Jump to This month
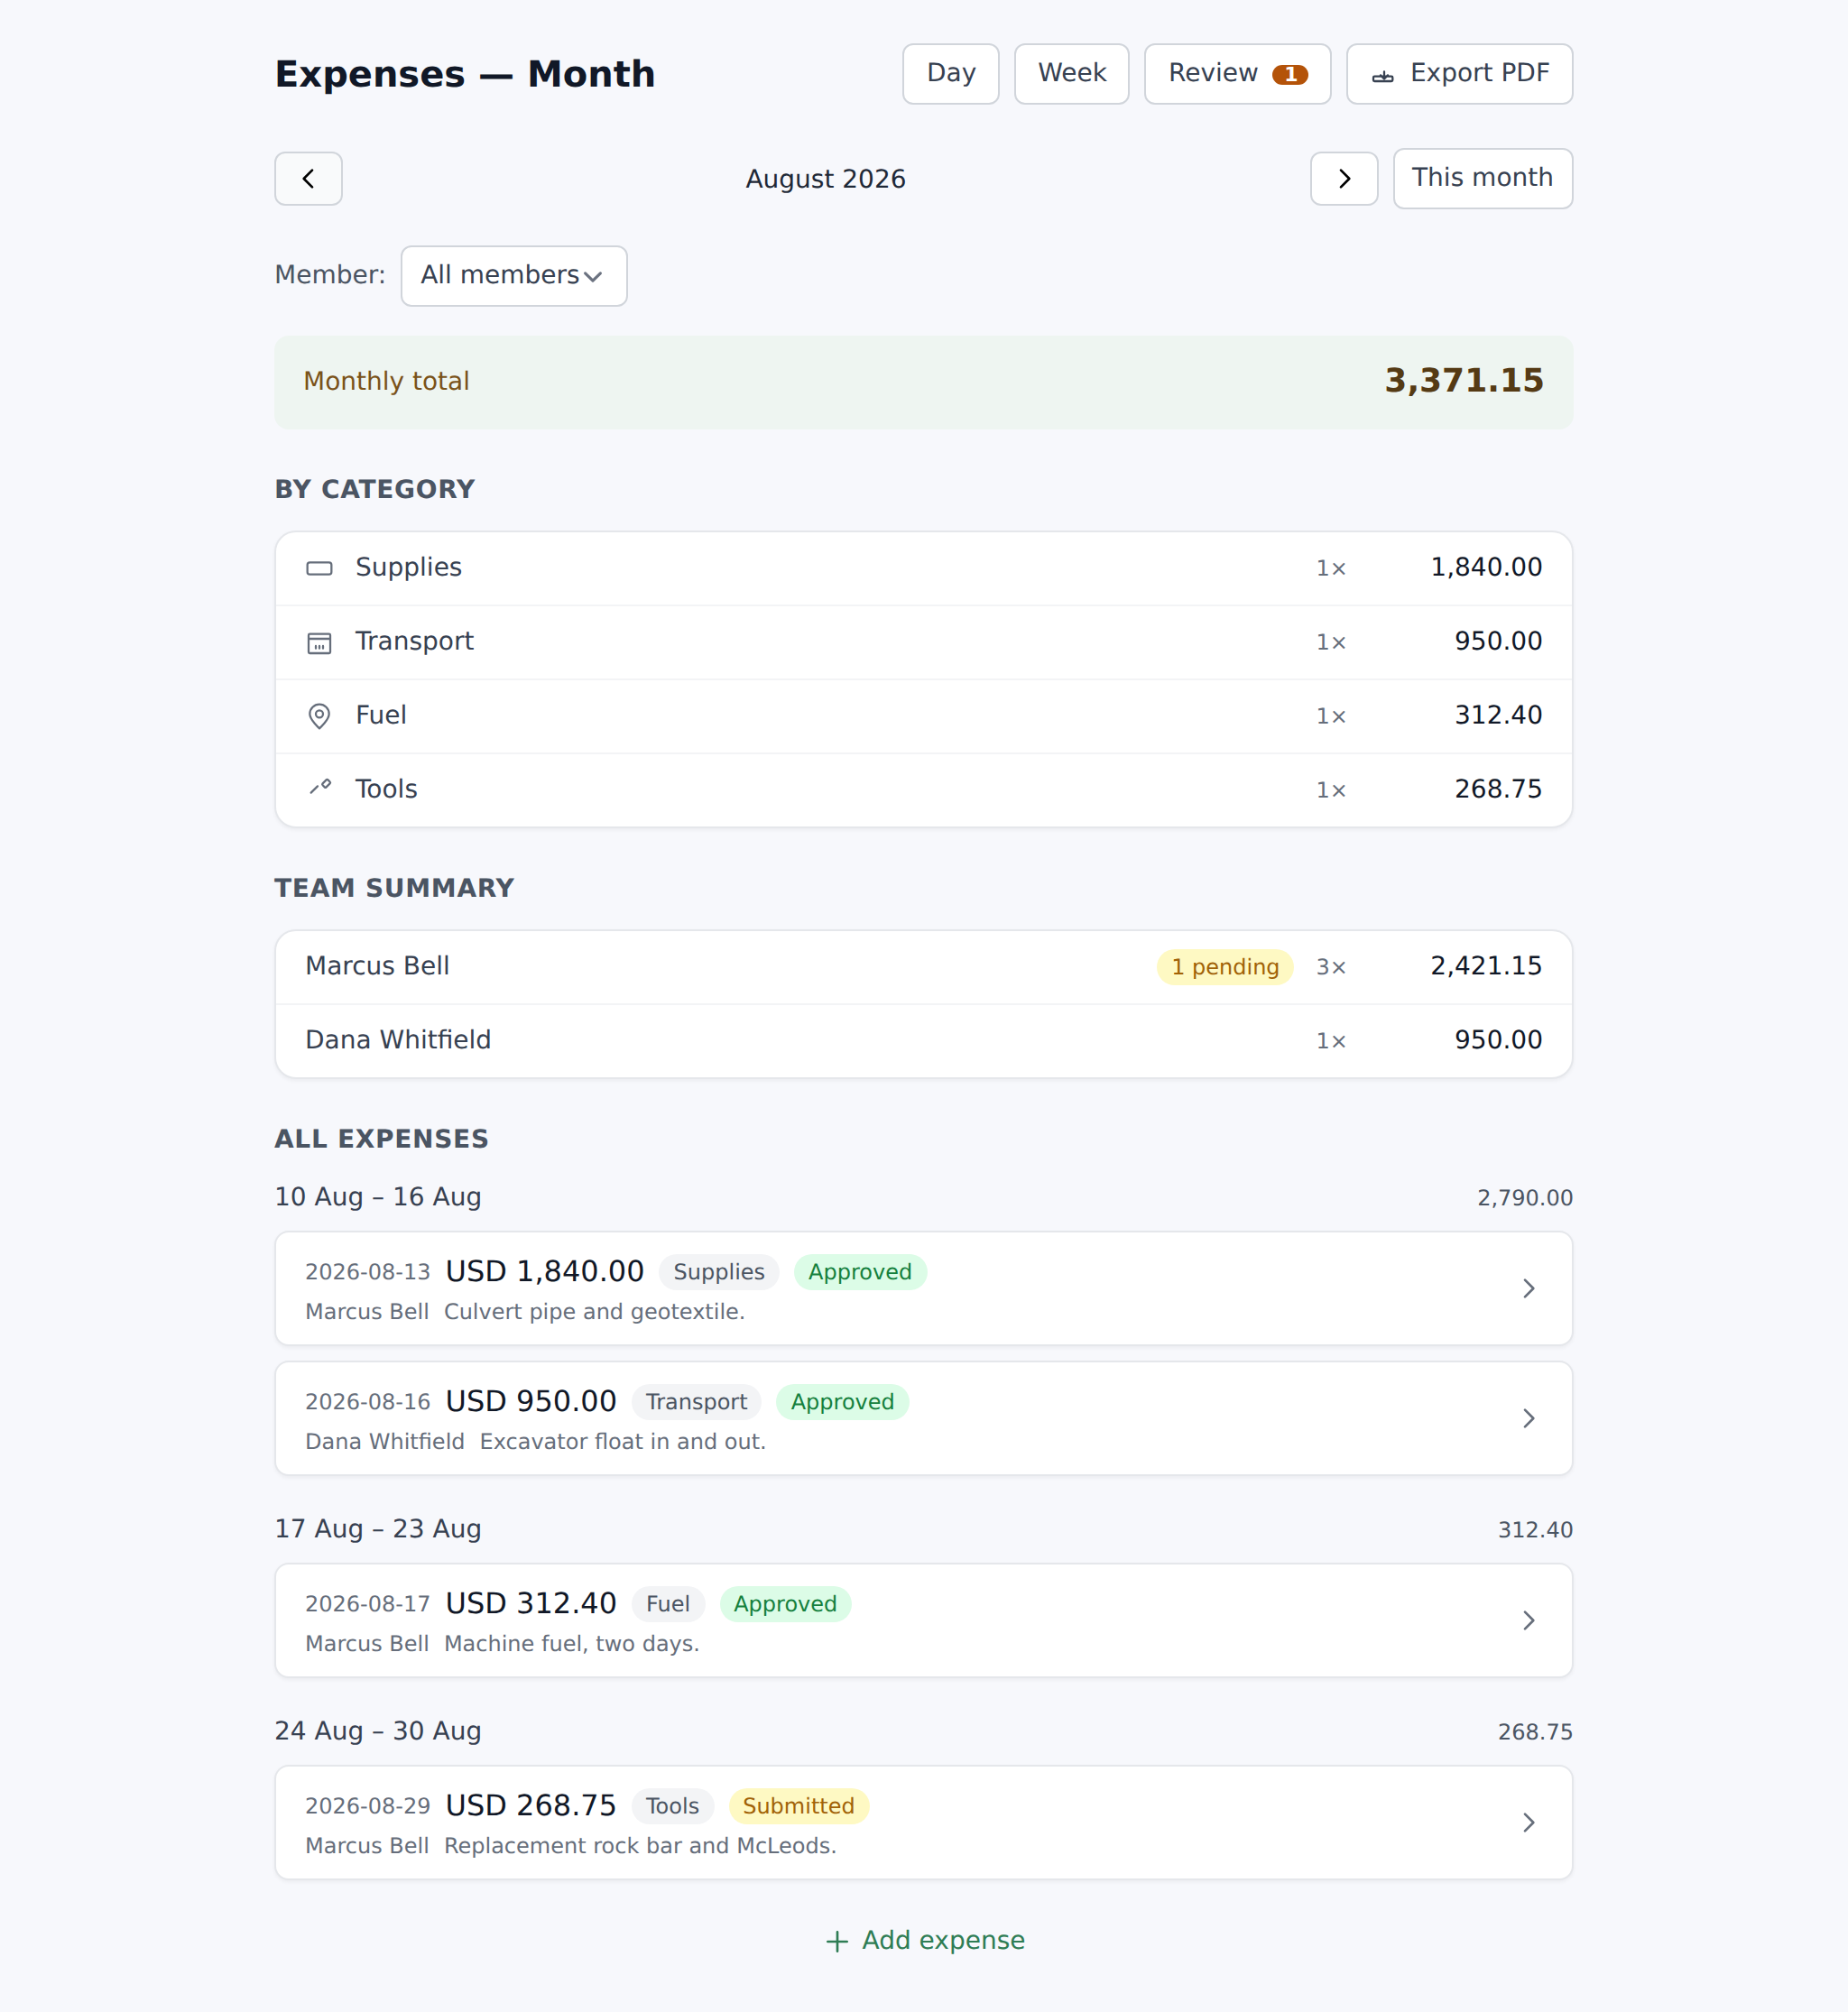This screenshot has width=1848, height=2012. coord(1482,179)
